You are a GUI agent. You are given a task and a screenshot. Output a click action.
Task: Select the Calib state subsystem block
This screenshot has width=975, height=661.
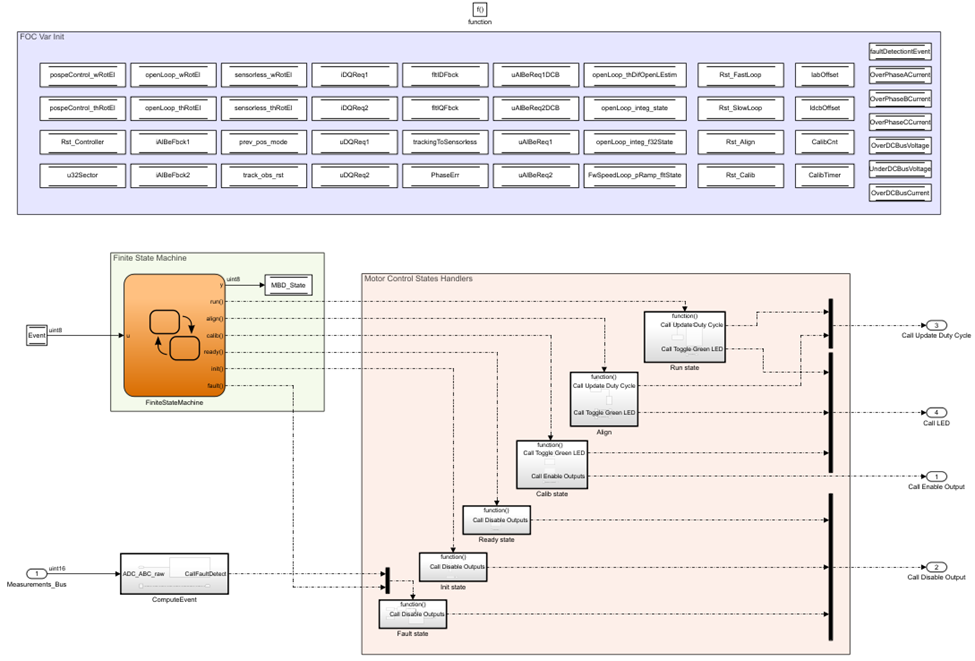(552, 465)
